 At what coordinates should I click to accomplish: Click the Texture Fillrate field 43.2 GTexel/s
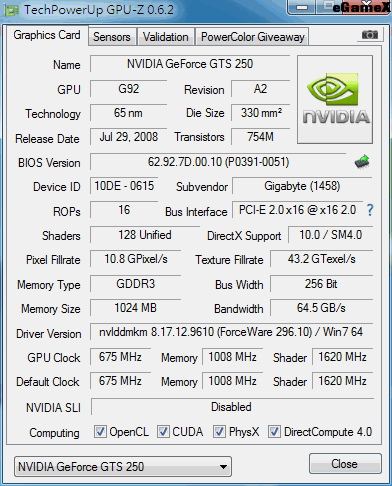pyautogui.click(x=321, y=259)
